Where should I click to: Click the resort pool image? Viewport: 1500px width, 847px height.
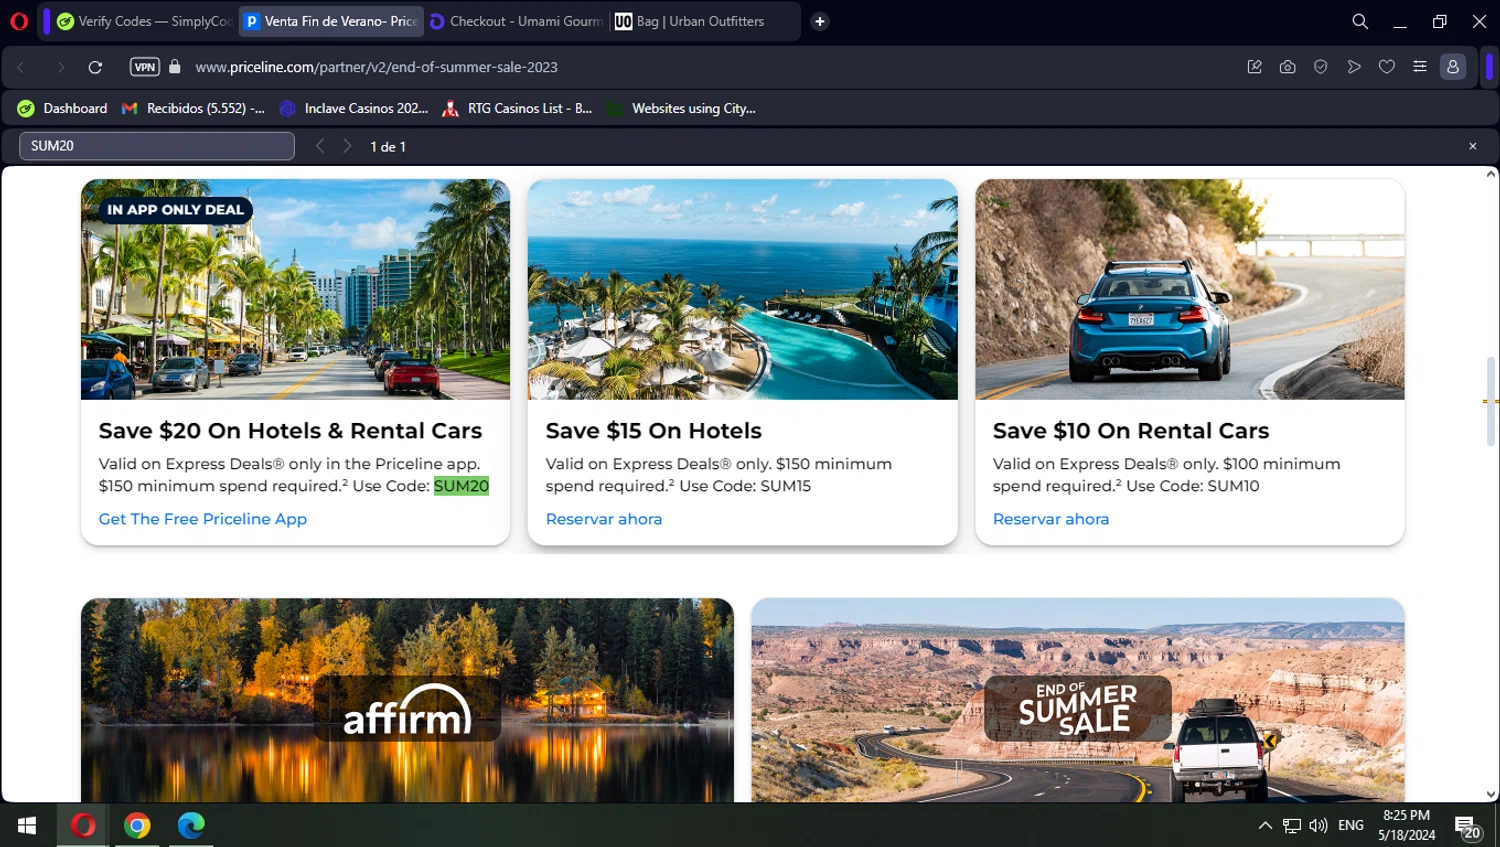(742, 289)
